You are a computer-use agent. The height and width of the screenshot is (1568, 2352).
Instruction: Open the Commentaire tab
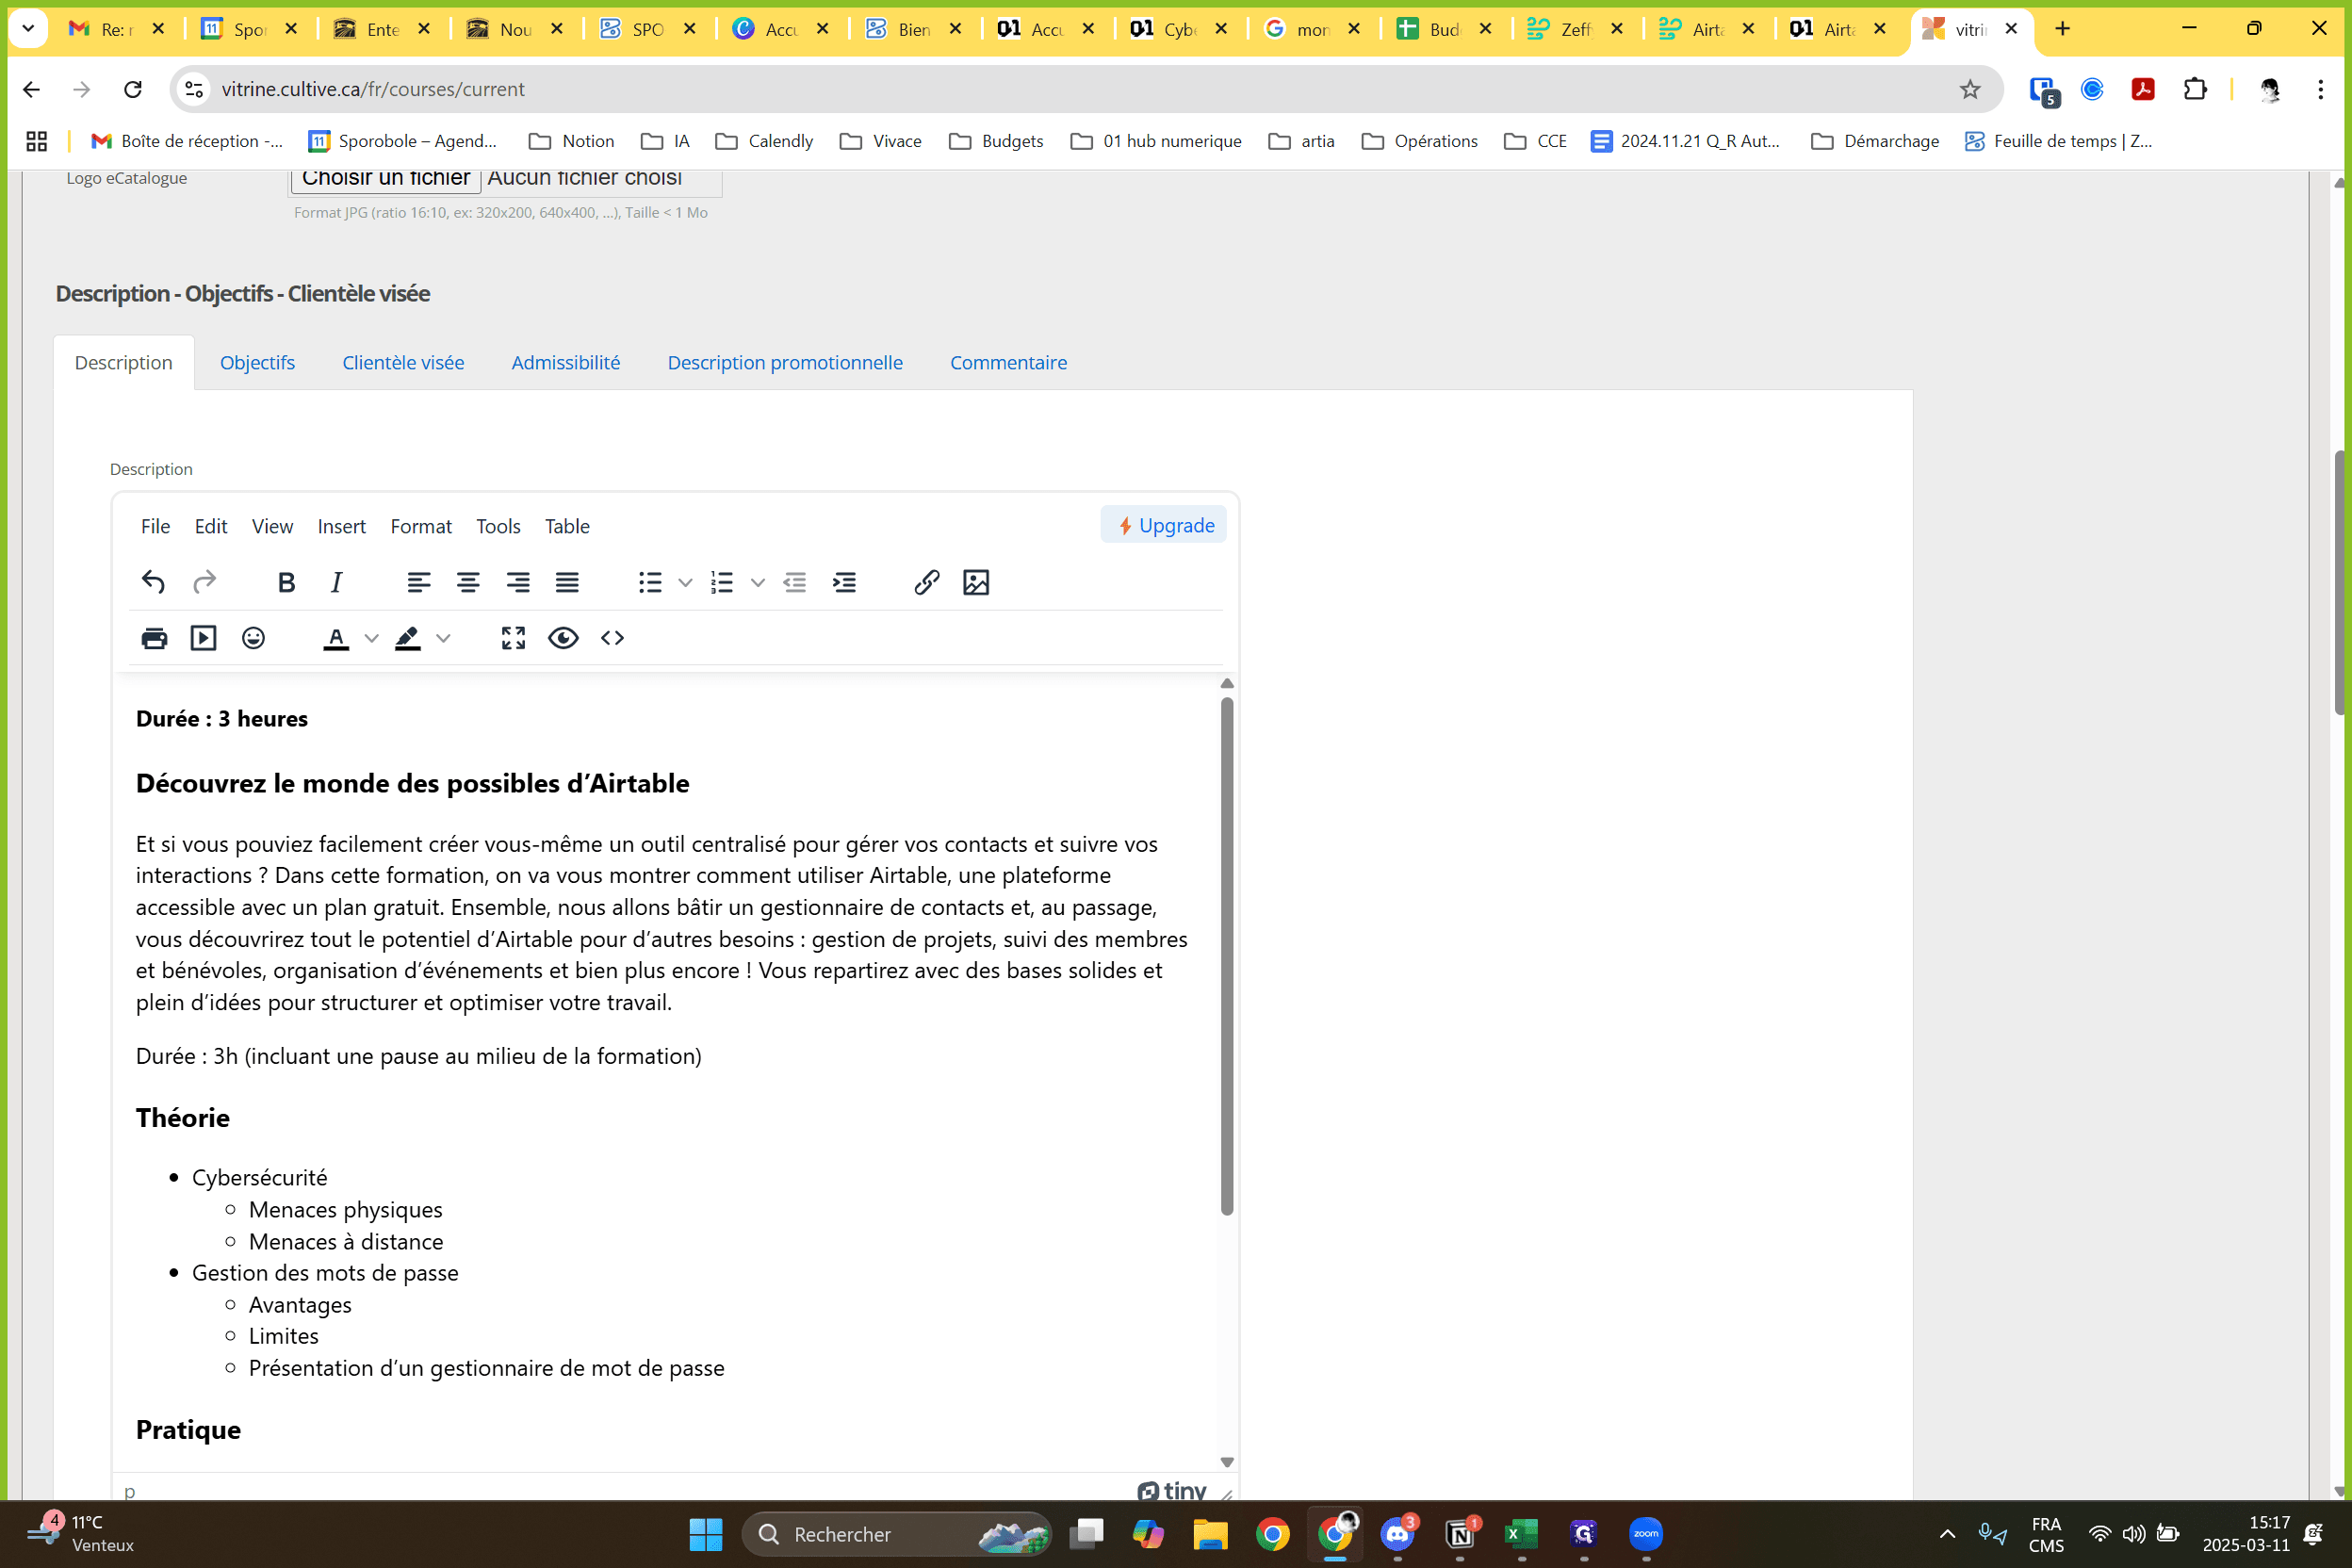point(1008,363)
